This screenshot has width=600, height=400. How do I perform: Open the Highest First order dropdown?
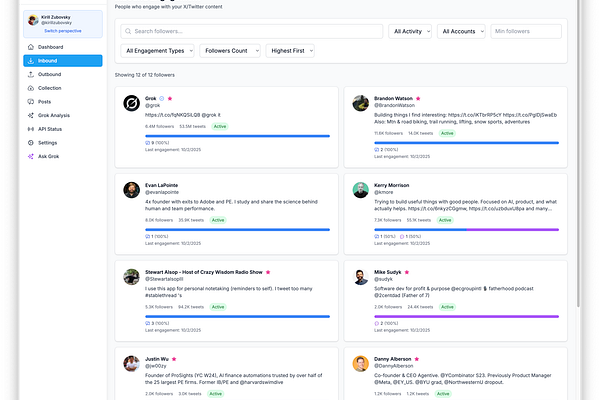[290, 51]
